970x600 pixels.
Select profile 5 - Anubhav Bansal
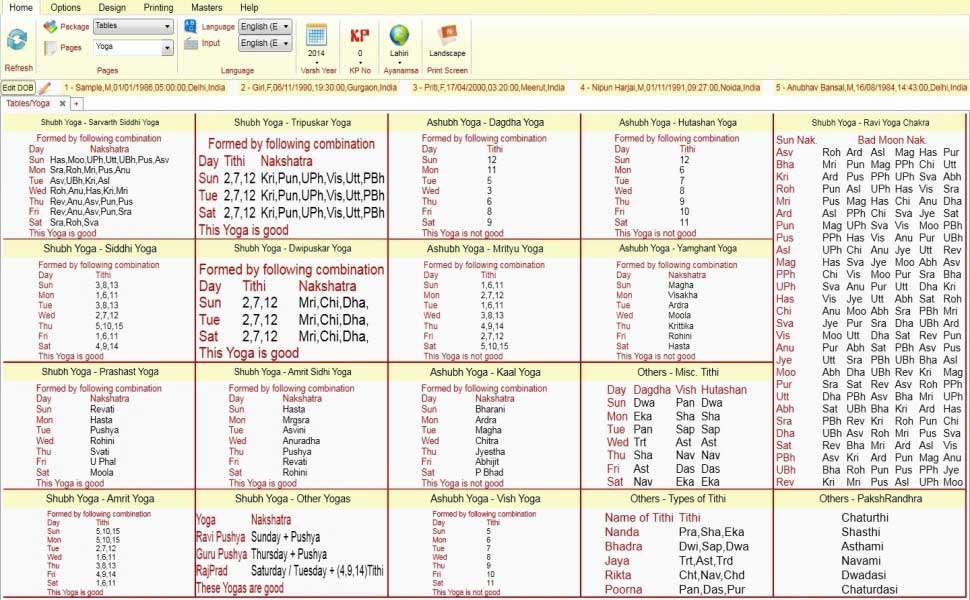(x=871, y=88)
